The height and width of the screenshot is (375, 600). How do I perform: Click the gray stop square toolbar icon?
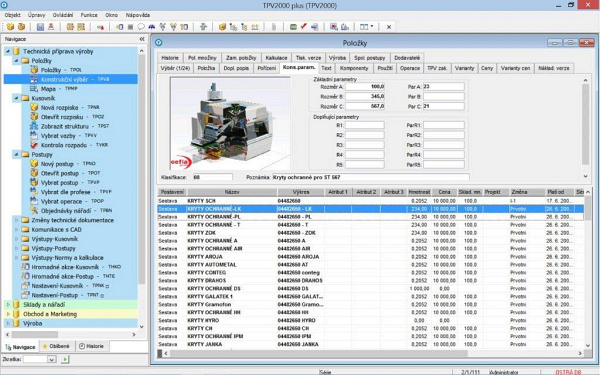130,27
